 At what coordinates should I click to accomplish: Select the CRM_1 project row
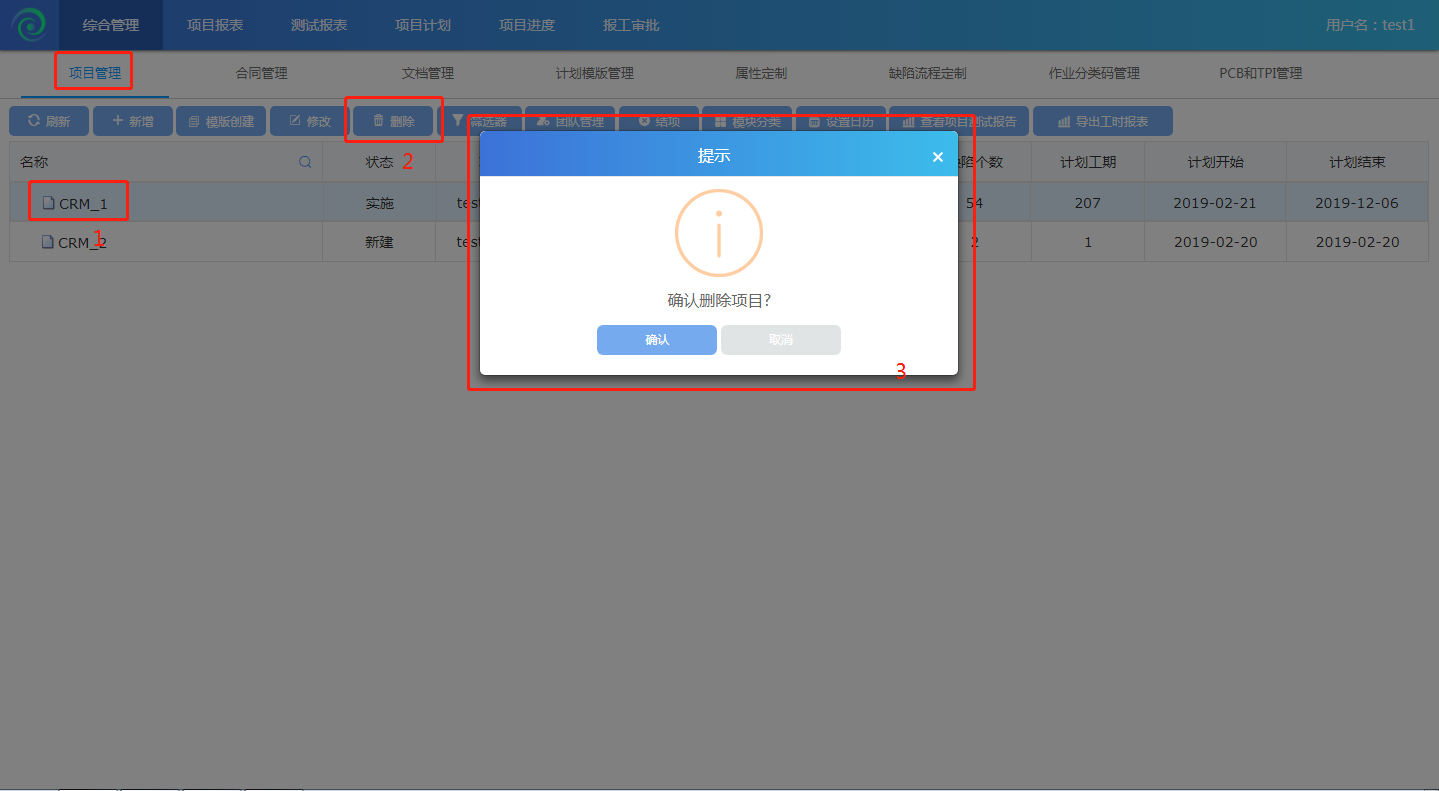click(x=82, y=203)
